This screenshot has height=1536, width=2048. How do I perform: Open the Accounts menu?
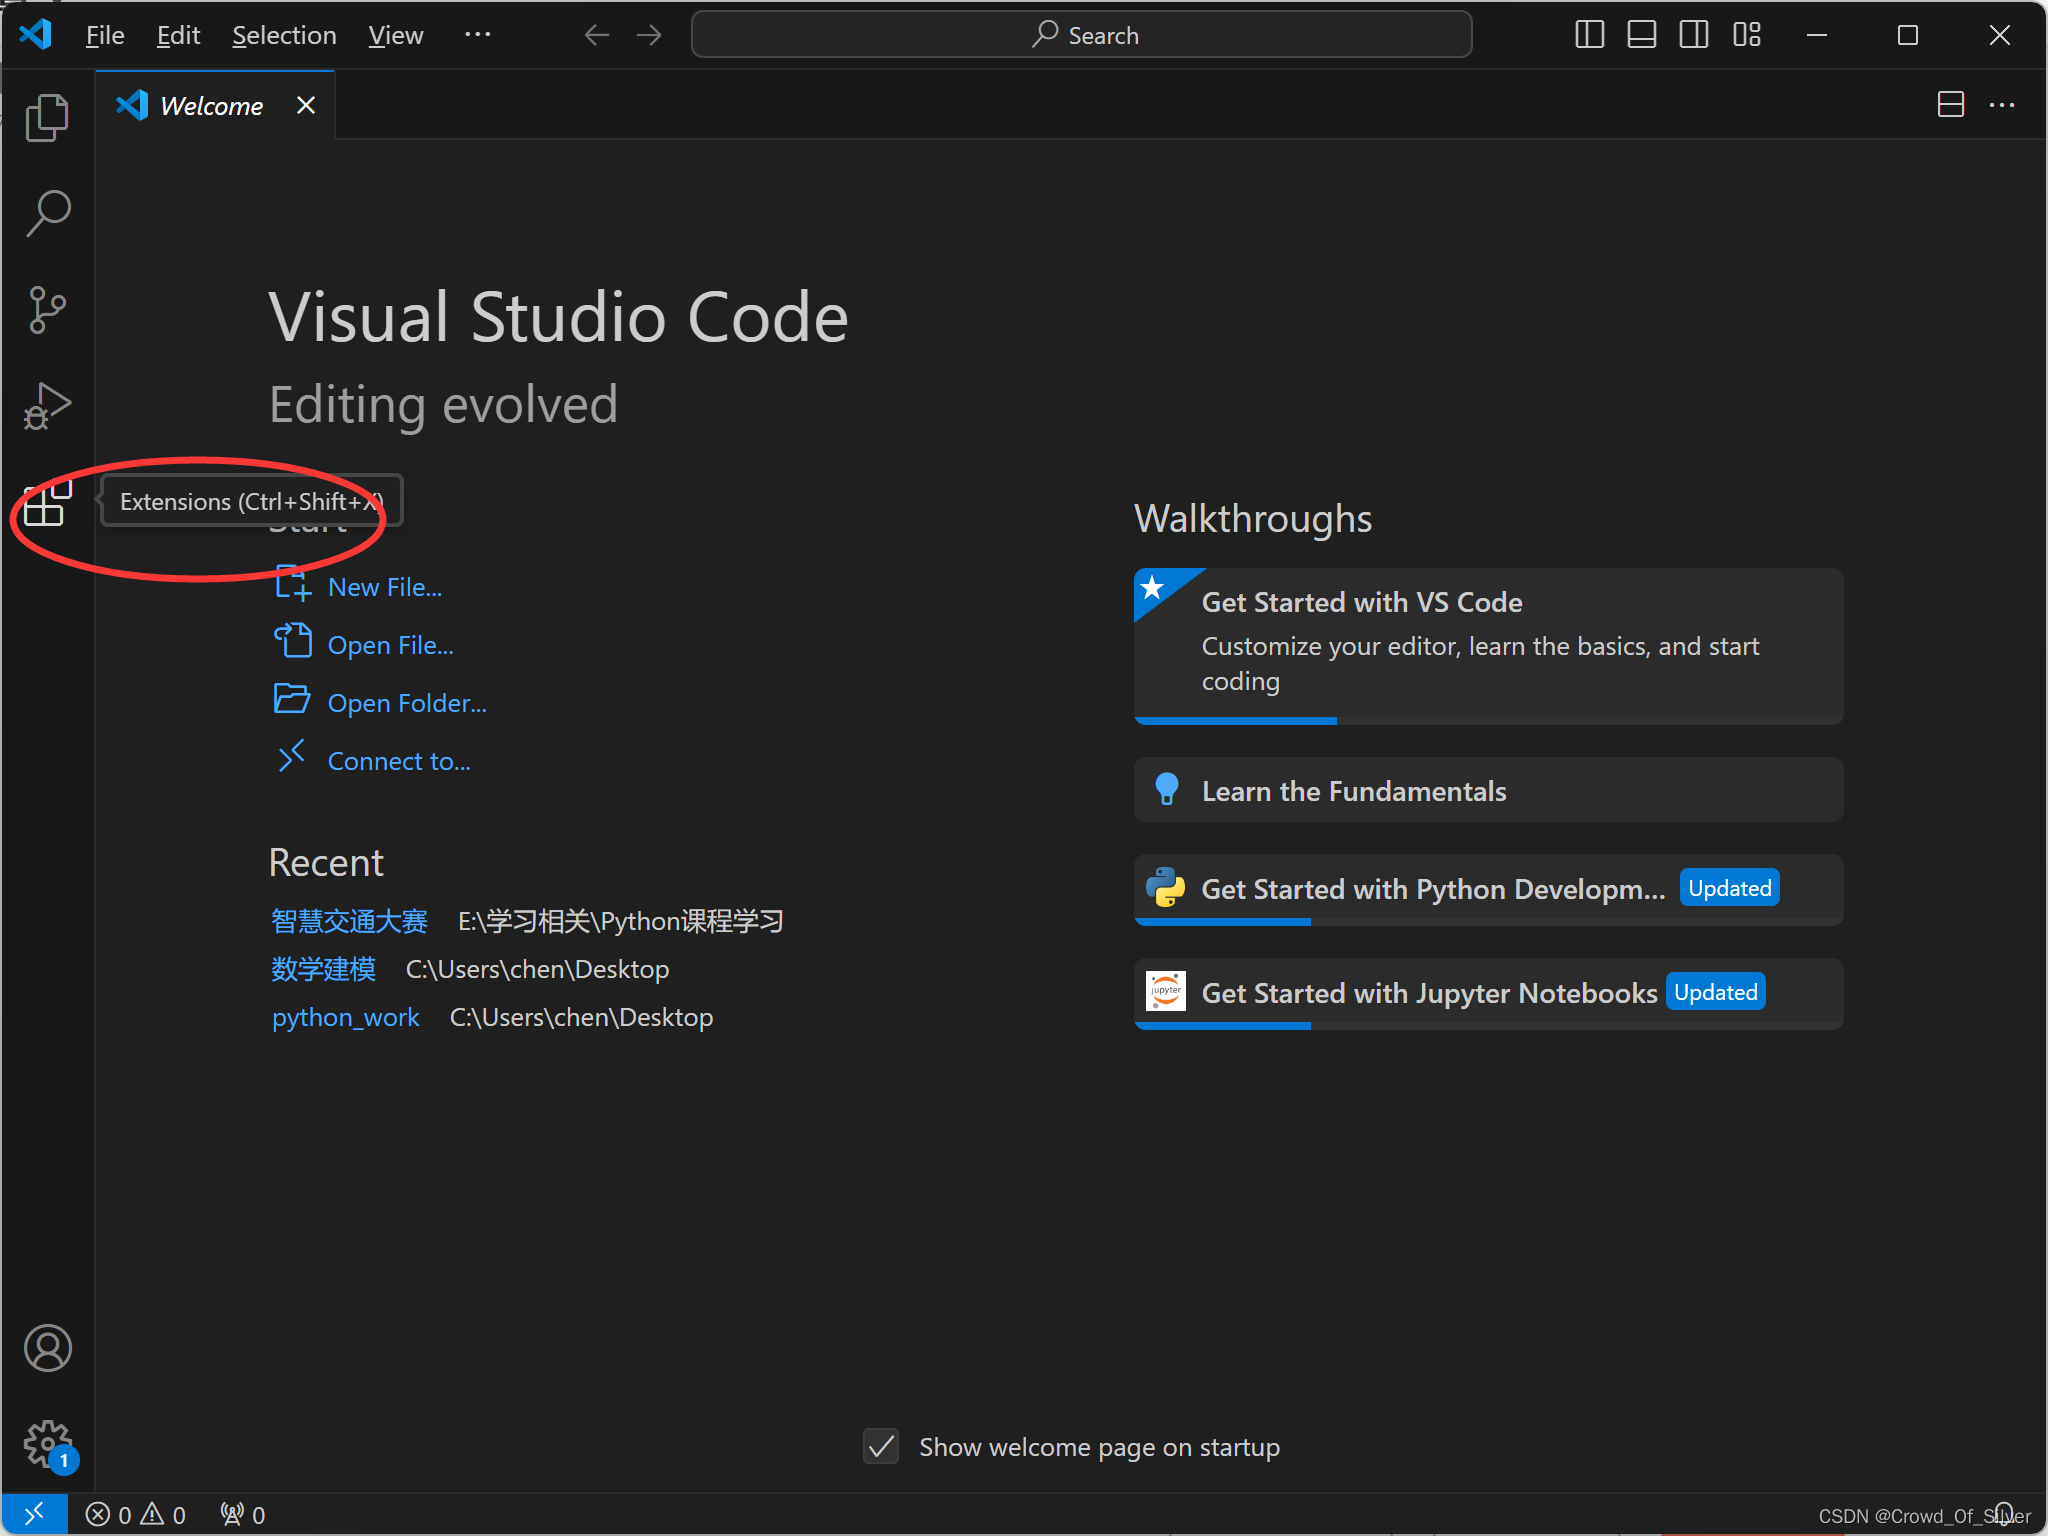point(47,1348)
